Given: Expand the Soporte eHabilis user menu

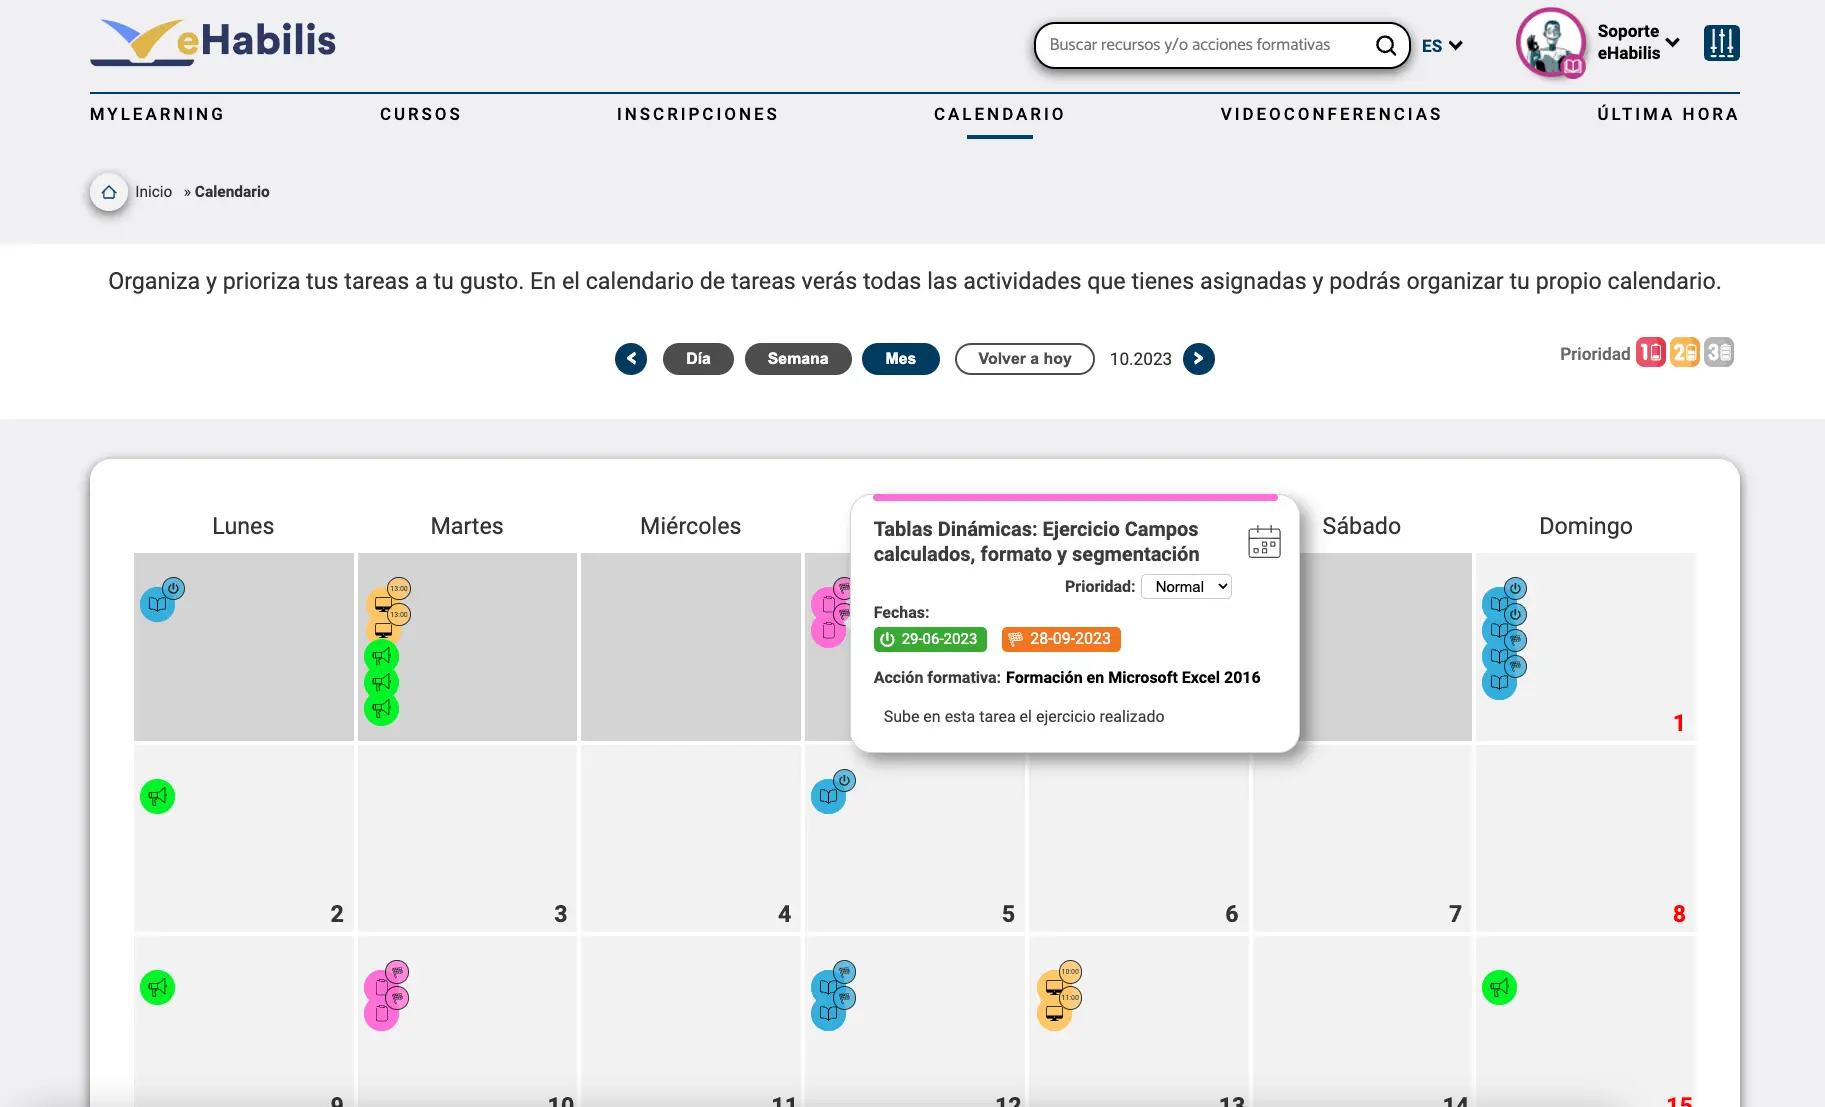Looking at the screenshot, I should [1638, 43].
